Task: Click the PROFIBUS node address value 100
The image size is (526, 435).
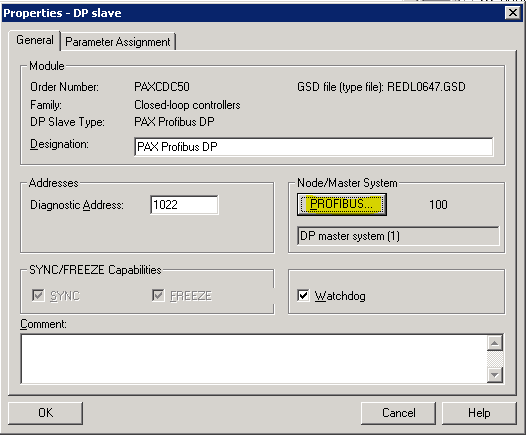Action: pyautogui.click(x=438, y=205)
